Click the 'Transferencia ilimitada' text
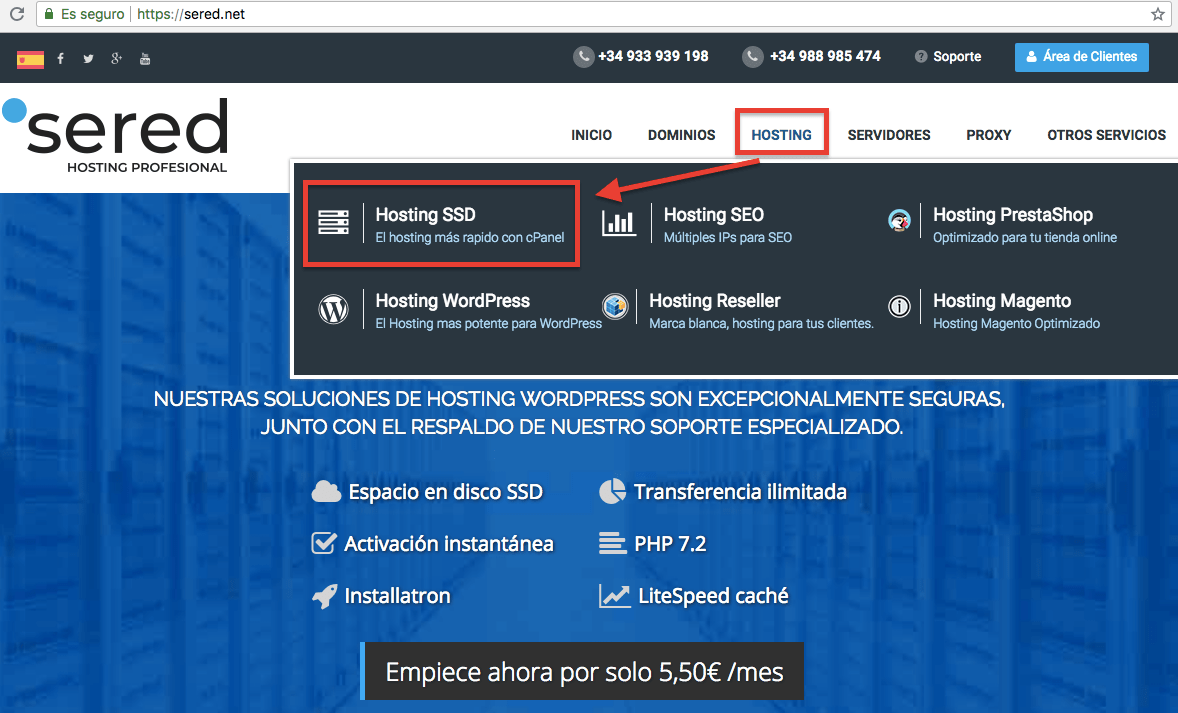 (740, 492)
